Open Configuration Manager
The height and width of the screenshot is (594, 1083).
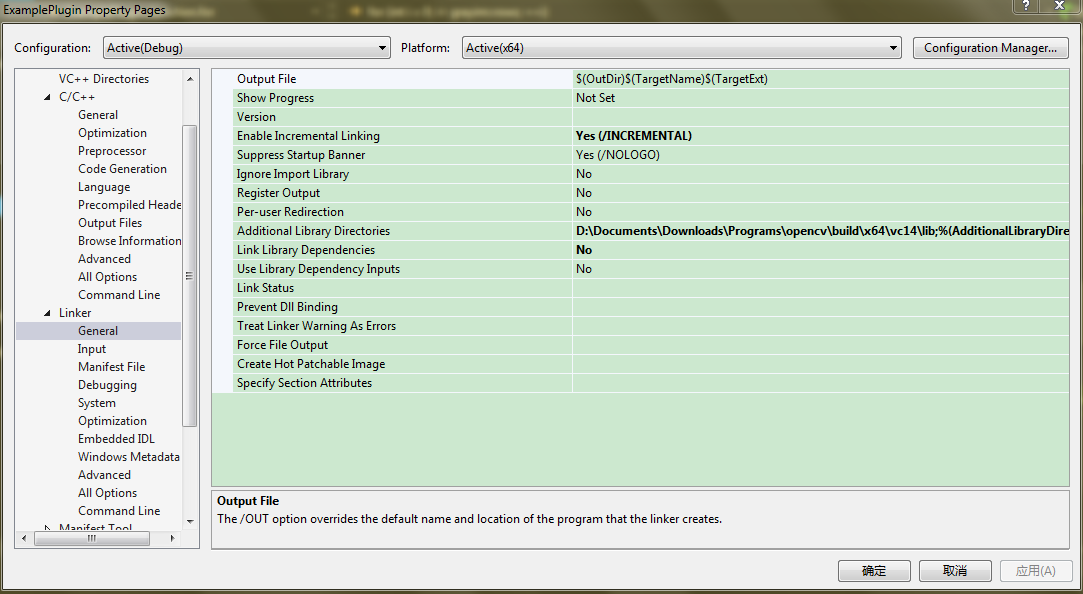[x=989, y=47]
